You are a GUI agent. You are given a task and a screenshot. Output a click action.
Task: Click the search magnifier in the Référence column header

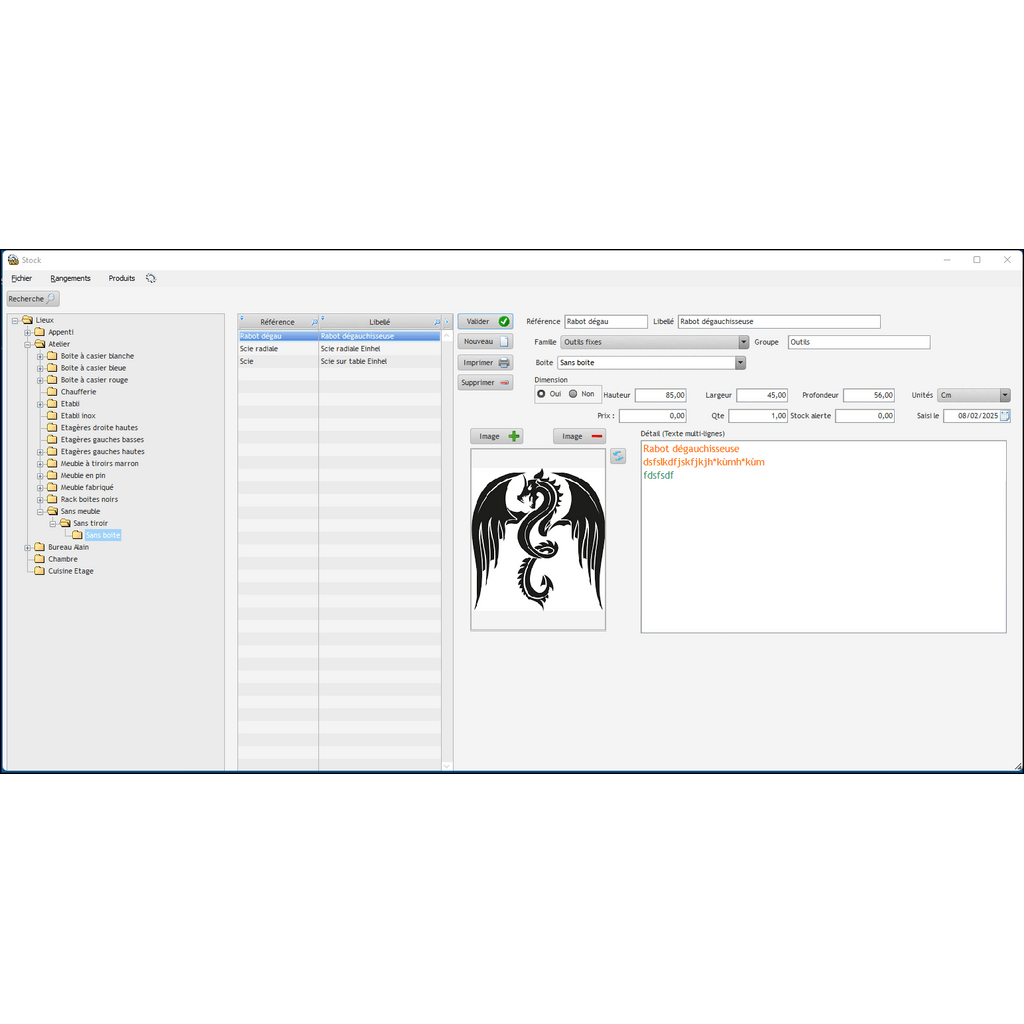pyautogui.click(x=314, y=322)
